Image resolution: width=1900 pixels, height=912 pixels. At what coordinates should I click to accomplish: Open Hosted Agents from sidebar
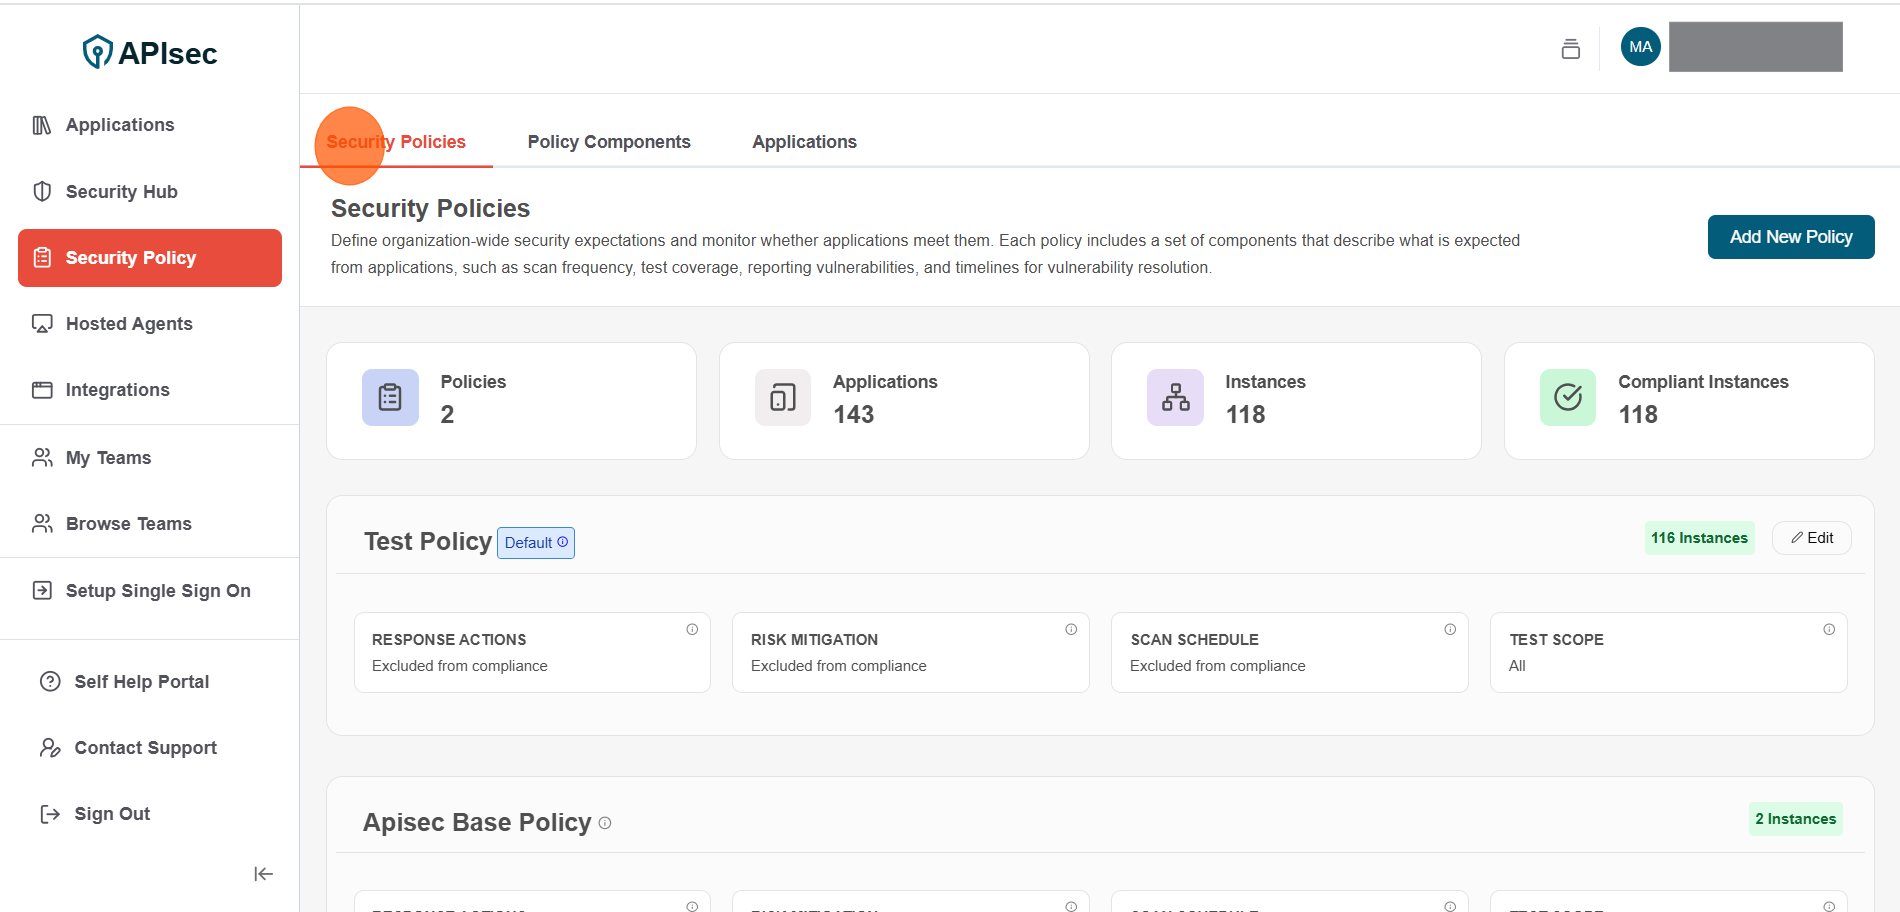129,324
